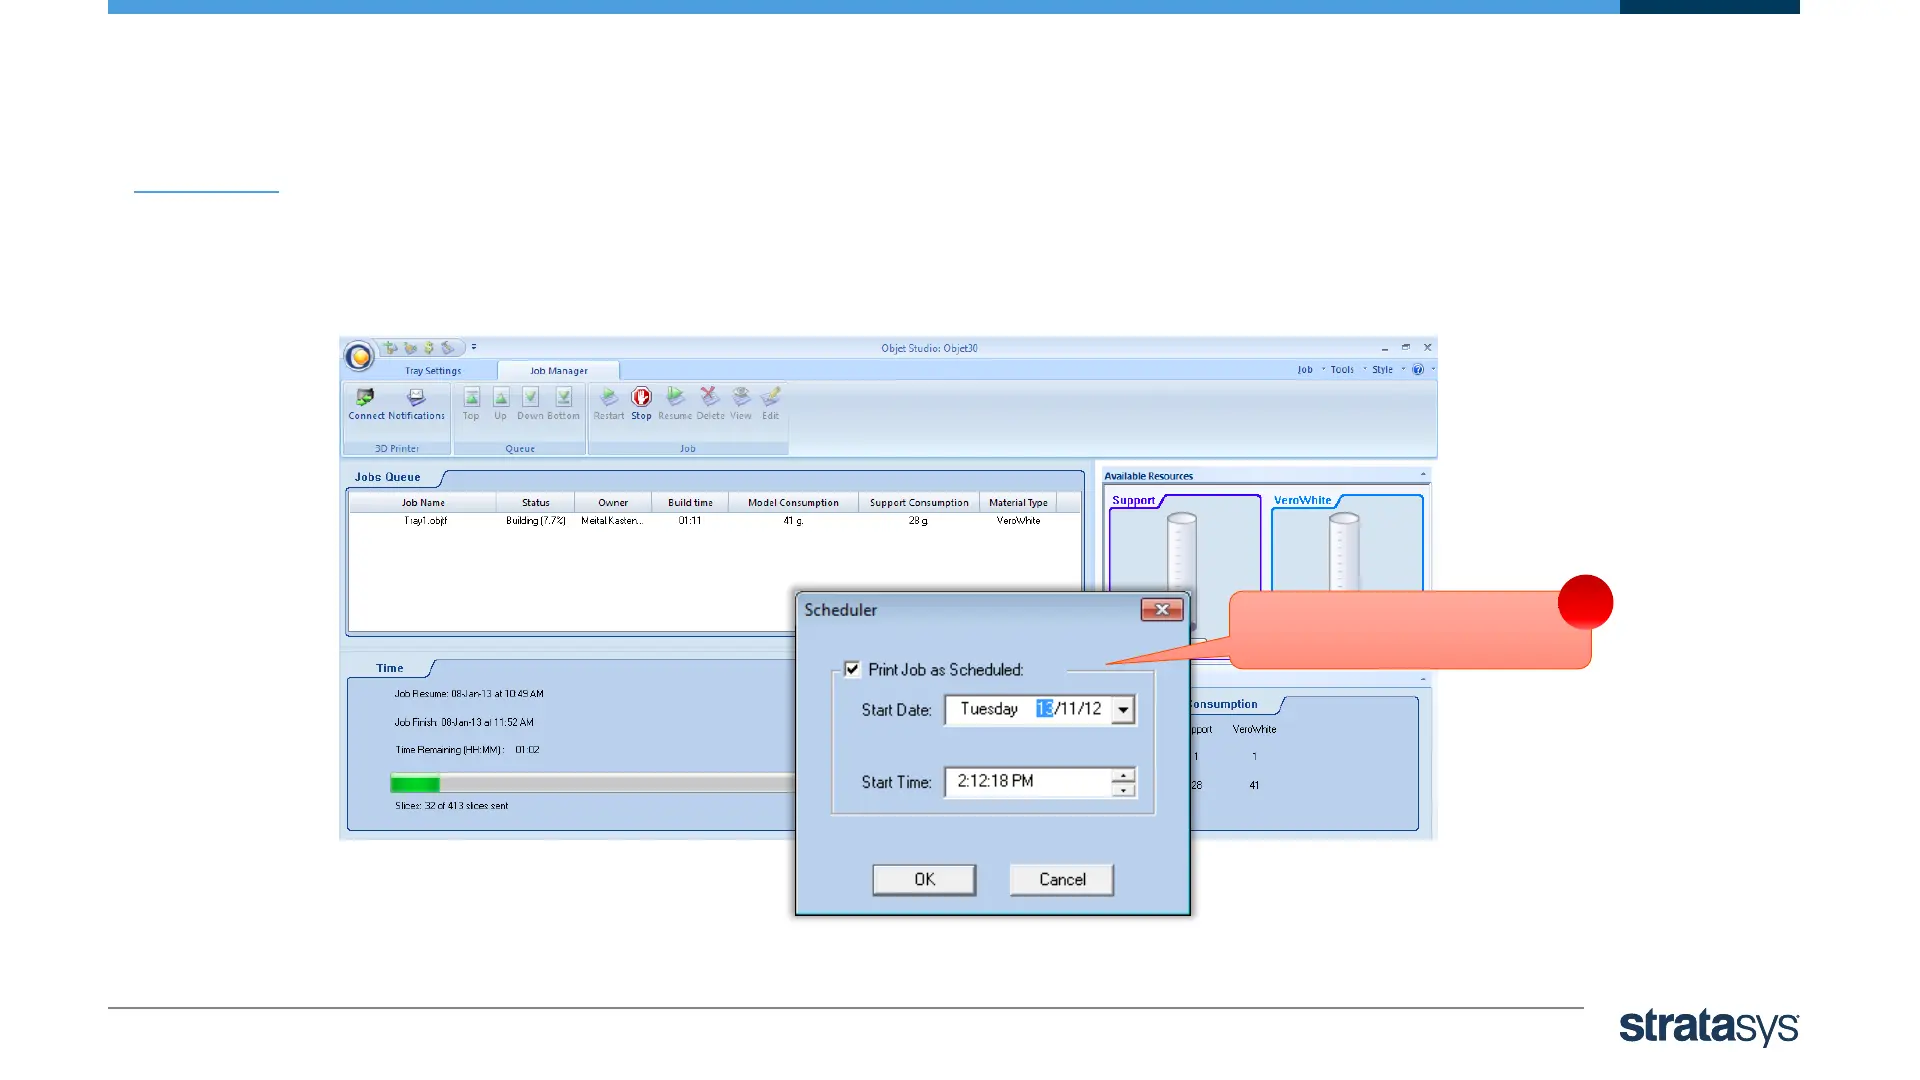Open the Tools menu dropdown
This screenshot has width=1920, height=1080.
(1342, 370)
